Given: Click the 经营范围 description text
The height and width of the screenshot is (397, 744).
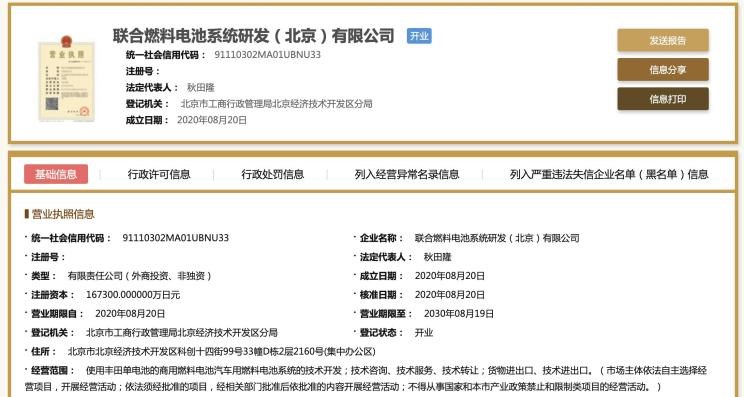Looking at the screenshot, I should click(365, 378).
